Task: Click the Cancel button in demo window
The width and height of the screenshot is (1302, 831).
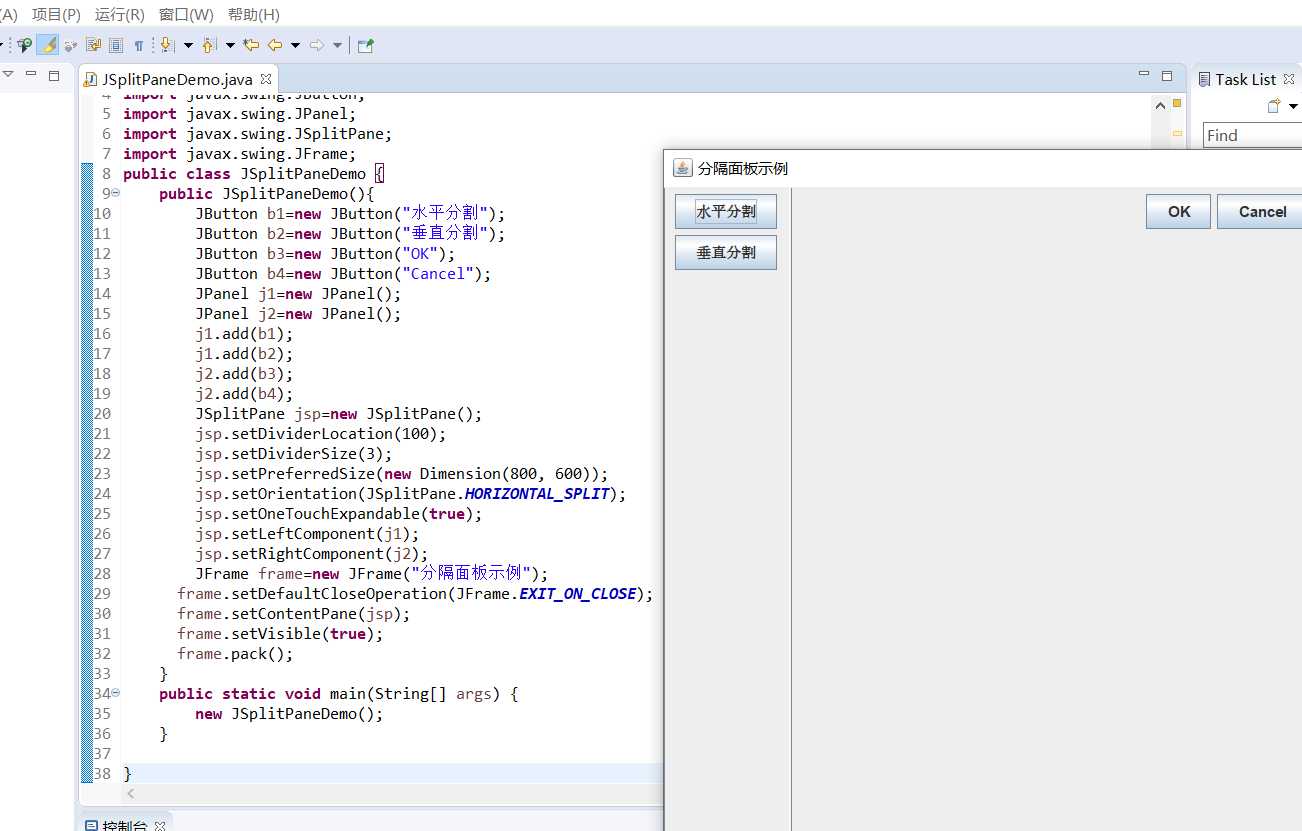Action: 1262,212
